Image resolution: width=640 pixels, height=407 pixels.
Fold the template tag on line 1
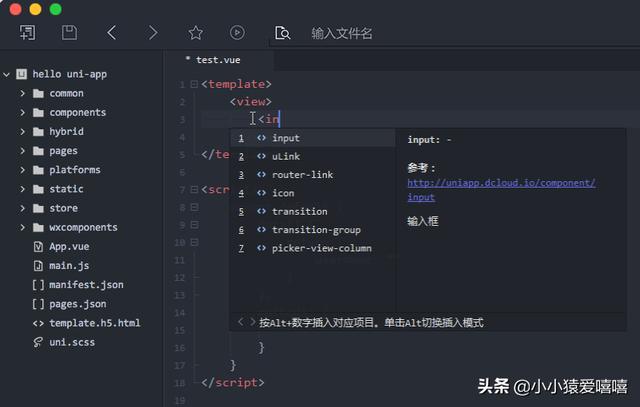tap(194, 84)
